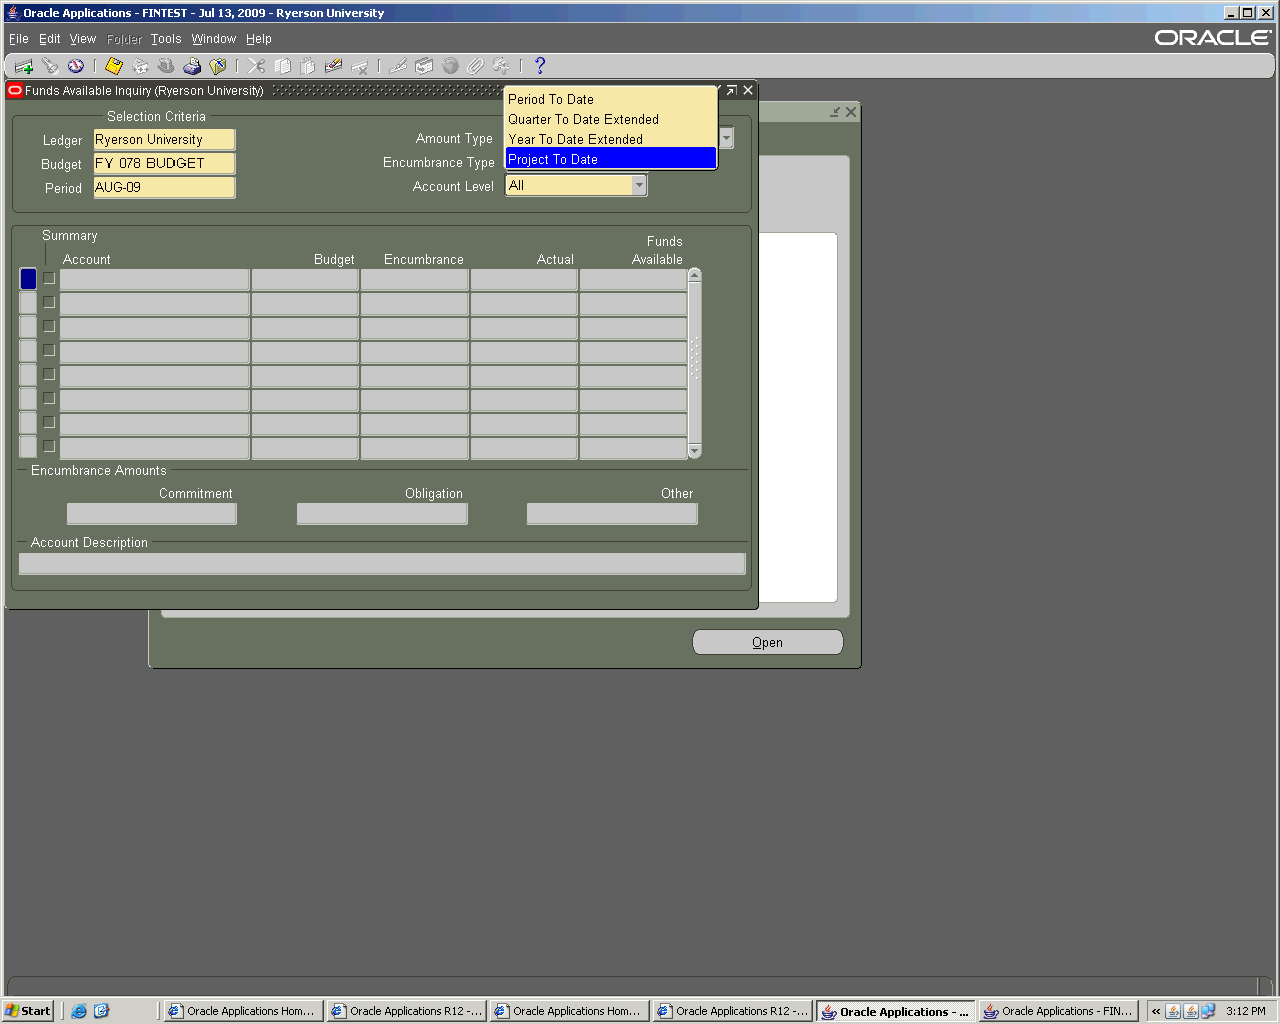The height and width of the screenshot is (1024, 1280).
Task: Click the New Record toolbar icon
Action: click(24, 66)
